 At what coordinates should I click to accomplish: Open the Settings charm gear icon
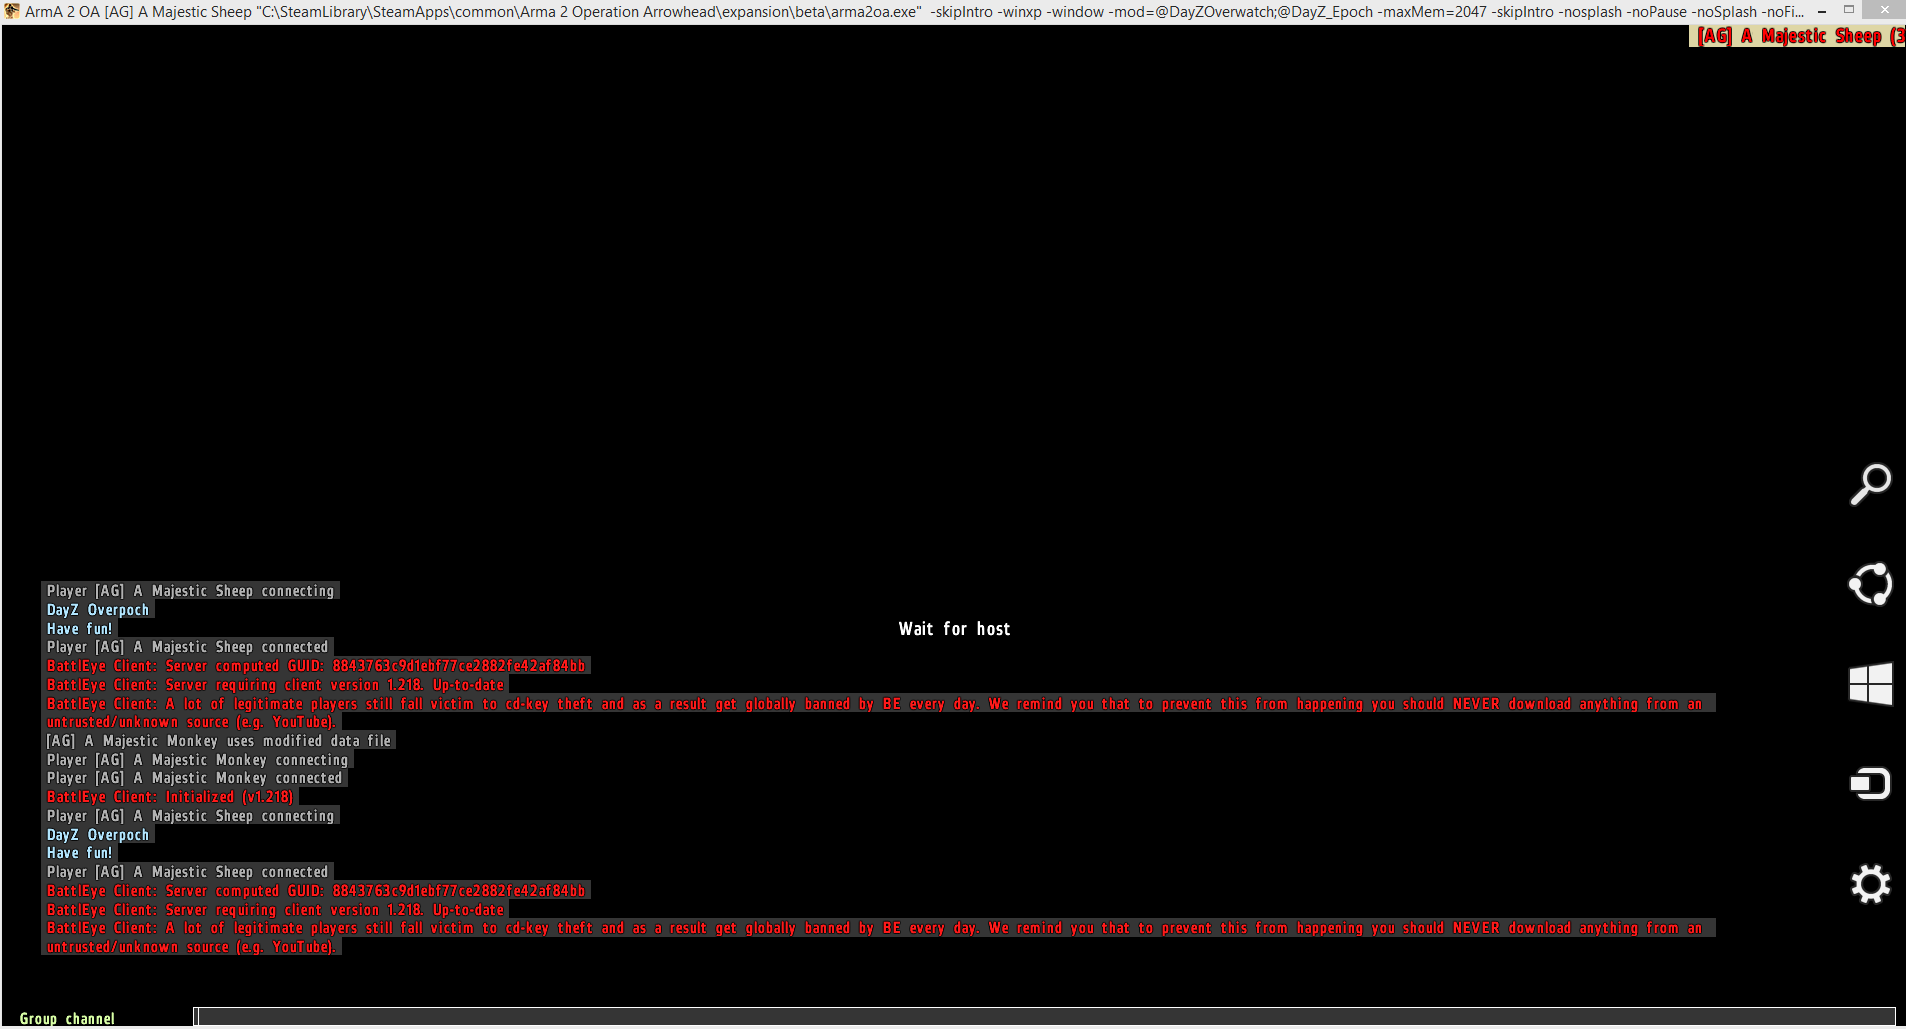[x=1870, y=884]
